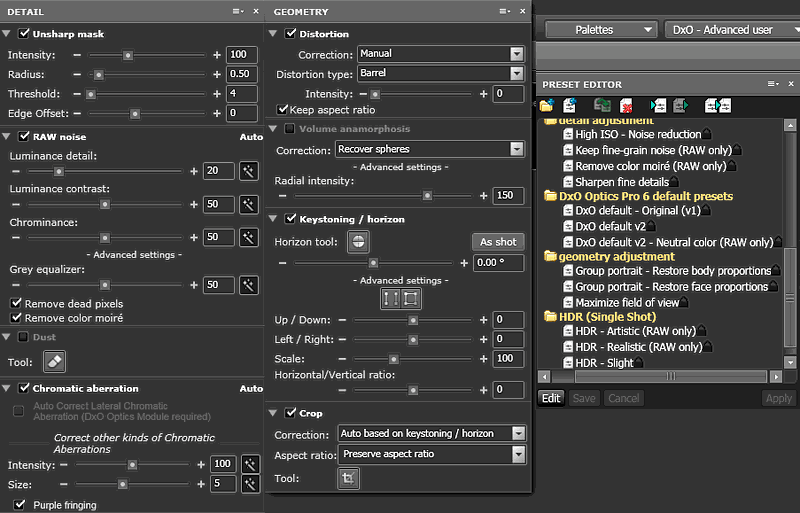Click the Luminance detail magic wand
Viewport: 800px width, 513px height.
coord(249,171)
